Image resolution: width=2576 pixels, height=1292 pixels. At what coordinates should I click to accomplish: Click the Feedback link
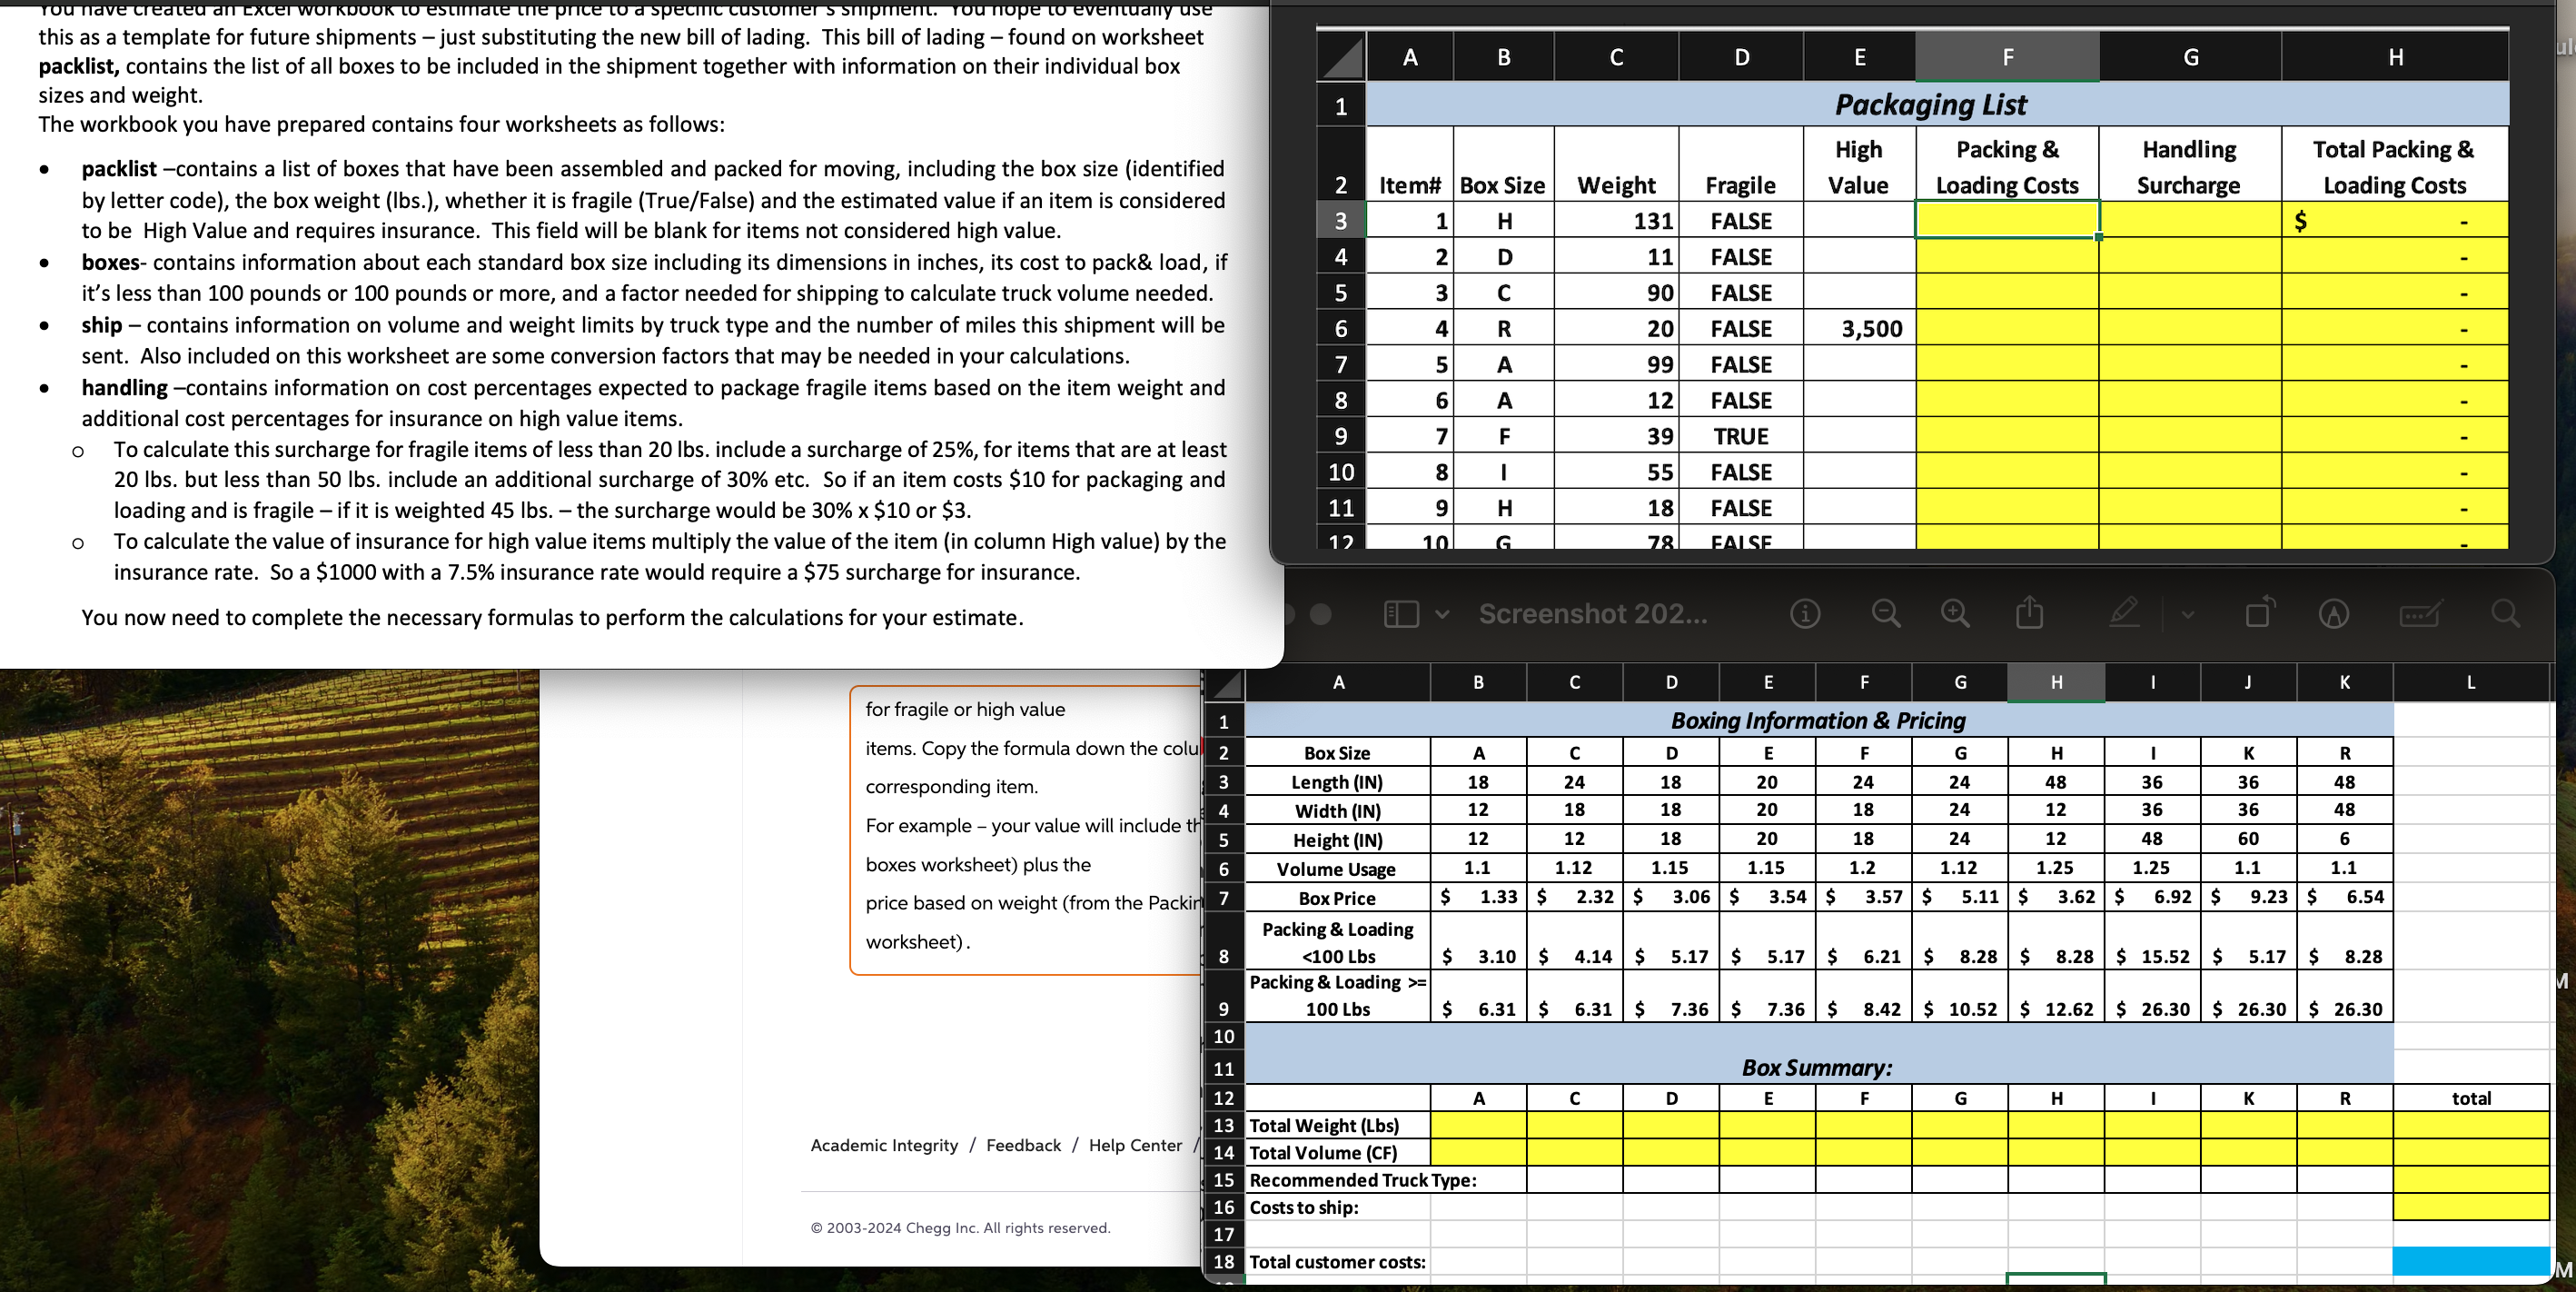(1023, 1145)
